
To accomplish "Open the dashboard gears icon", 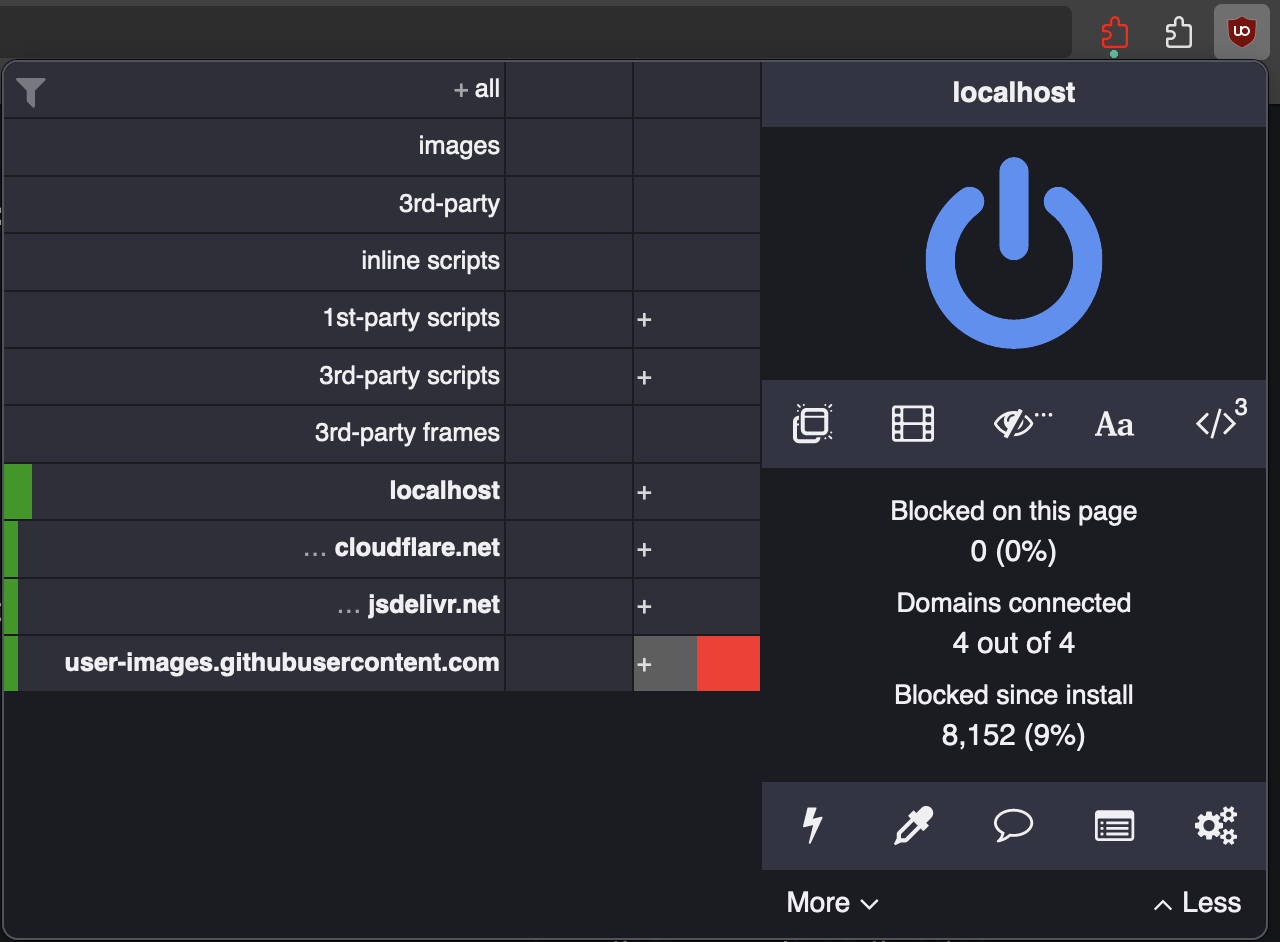I will (1215, 826).
